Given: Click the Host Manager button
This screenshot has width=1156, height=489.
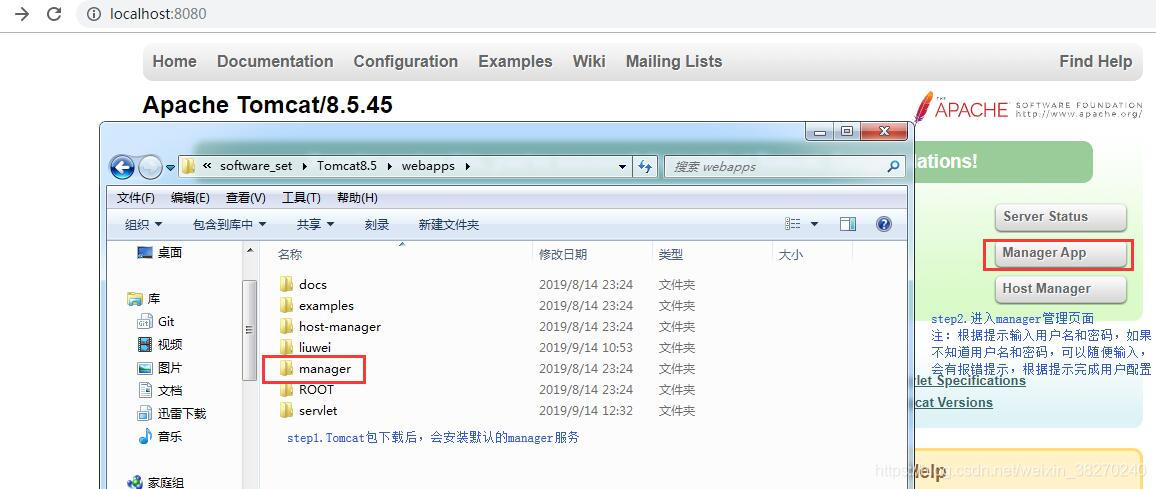Looking at the screenshot, I should 1060,289.
